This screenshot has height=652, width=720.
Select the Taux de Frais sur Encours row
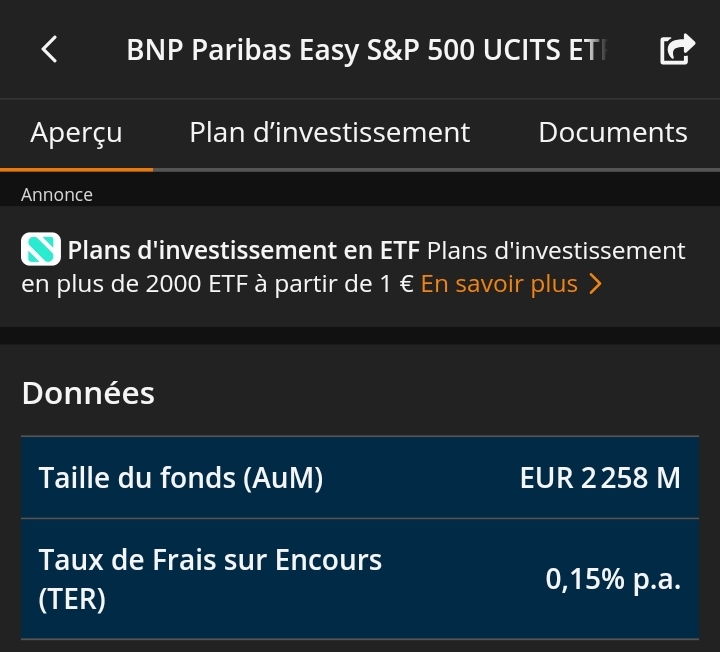[360, 579]
